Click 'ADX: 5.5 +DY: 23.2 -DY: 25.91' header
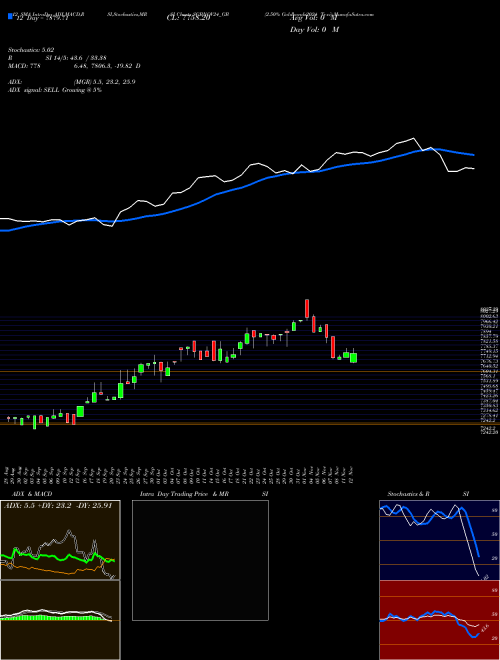 click(x=58, y=506)
